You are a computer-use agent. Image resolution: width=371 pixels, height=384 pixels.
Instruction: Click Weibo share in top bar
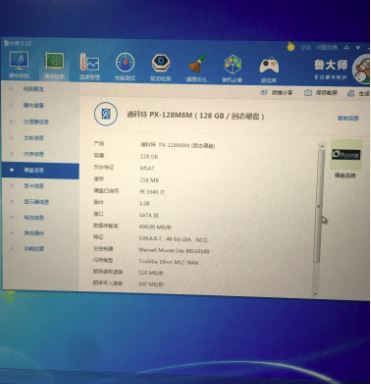[x=276, y=92]
